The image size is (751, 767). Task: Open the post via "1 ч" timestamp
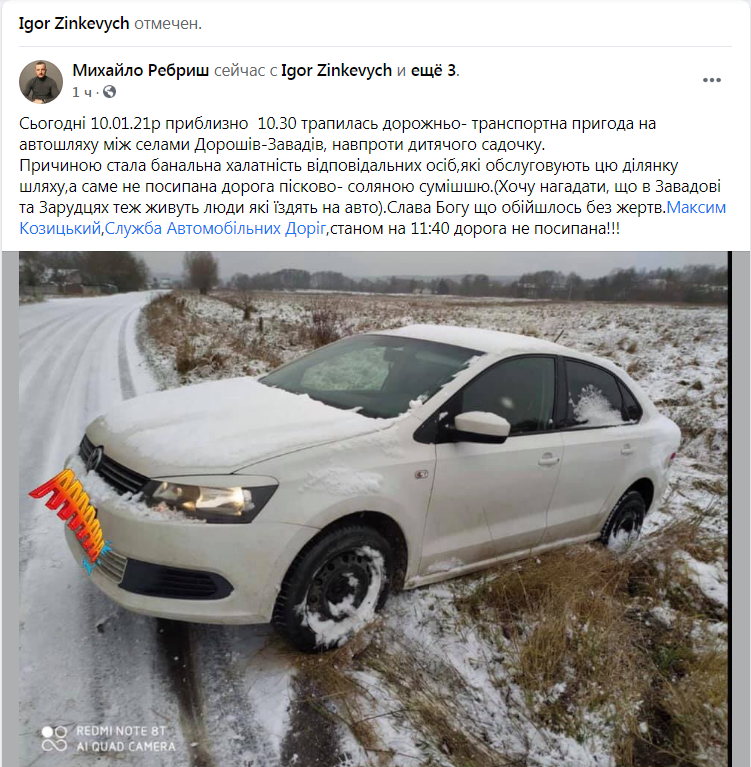[82, 92]
